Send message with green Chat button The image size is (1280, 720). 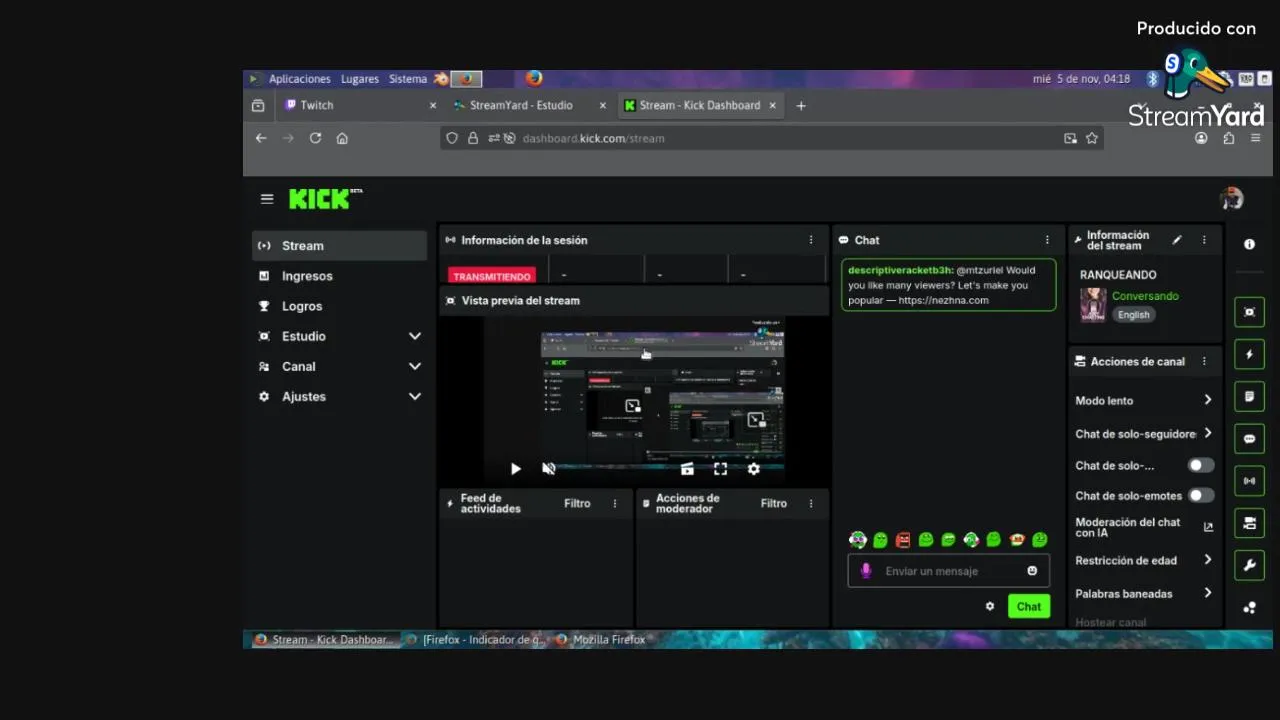tap(1029, 606)
